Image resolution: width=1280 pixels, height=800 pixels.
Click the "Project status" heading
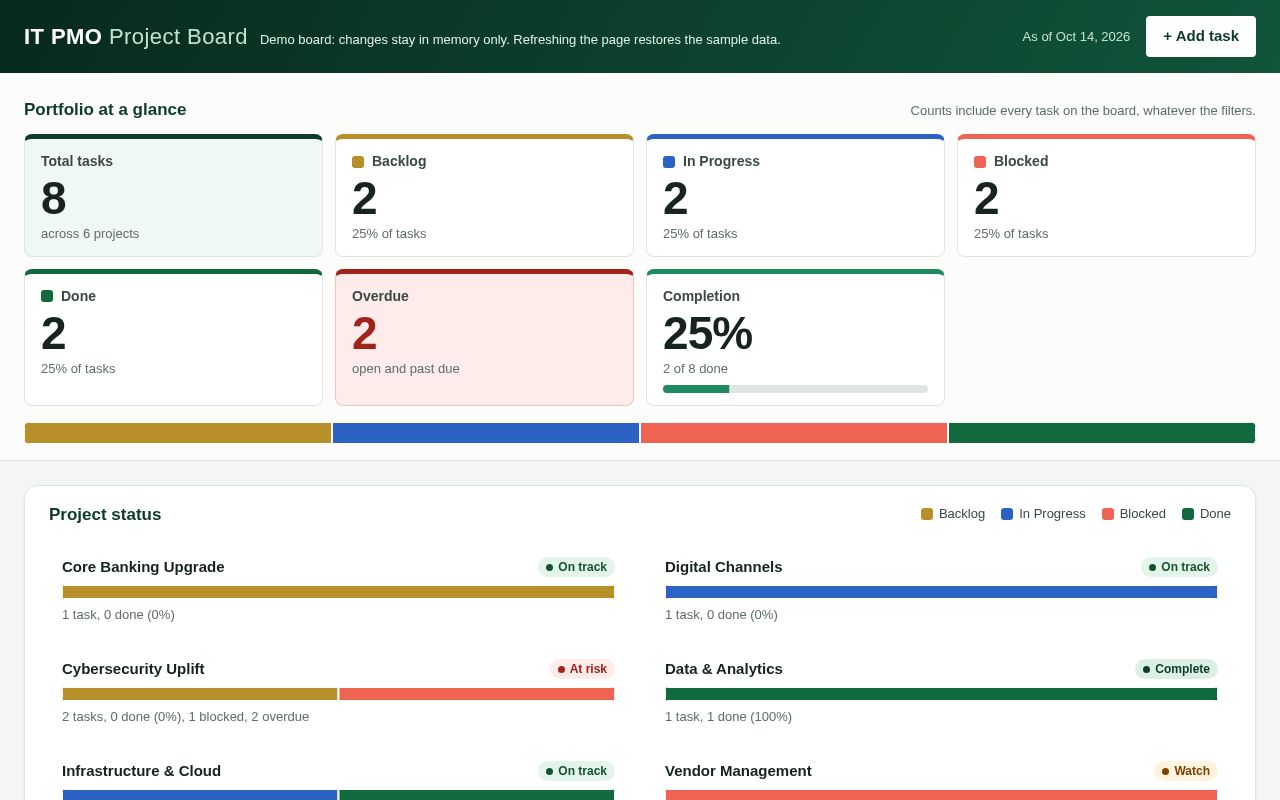[x=105, y=515]
